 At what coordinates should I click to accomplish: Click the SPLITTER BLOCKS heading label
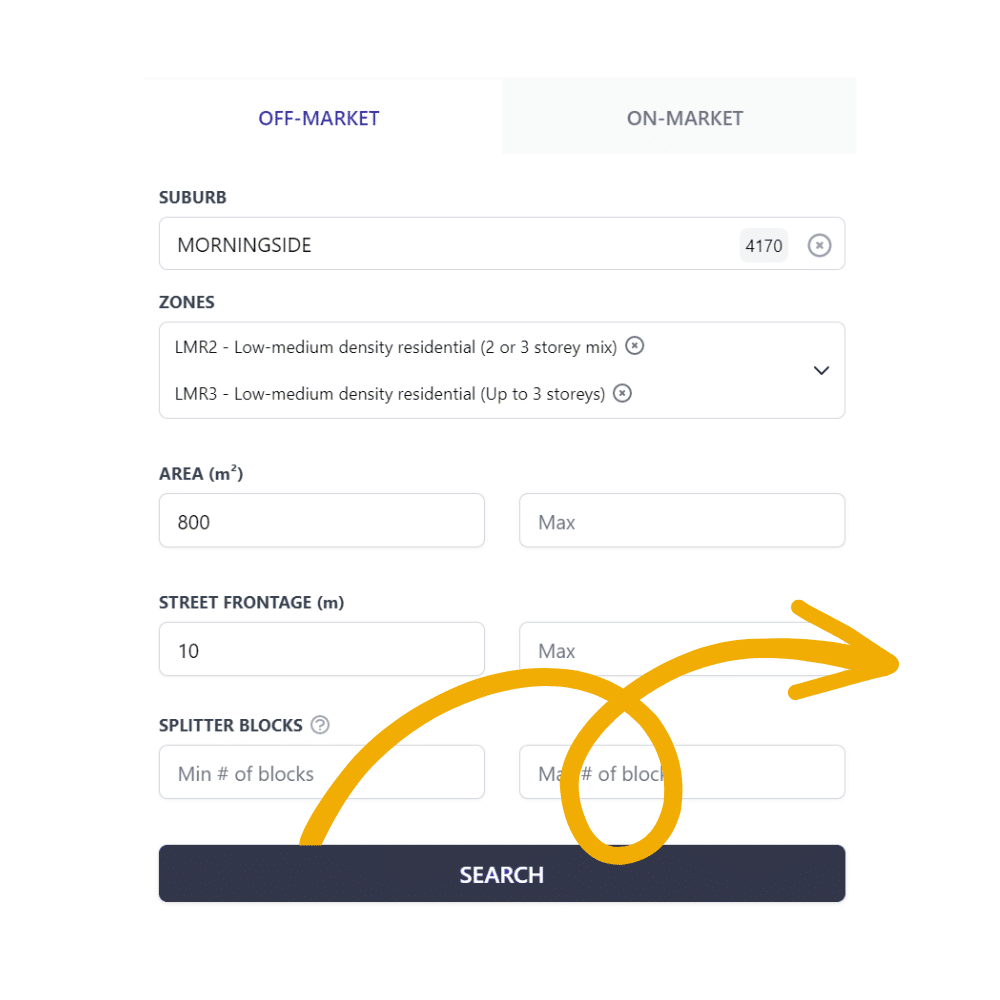[230, 725]
